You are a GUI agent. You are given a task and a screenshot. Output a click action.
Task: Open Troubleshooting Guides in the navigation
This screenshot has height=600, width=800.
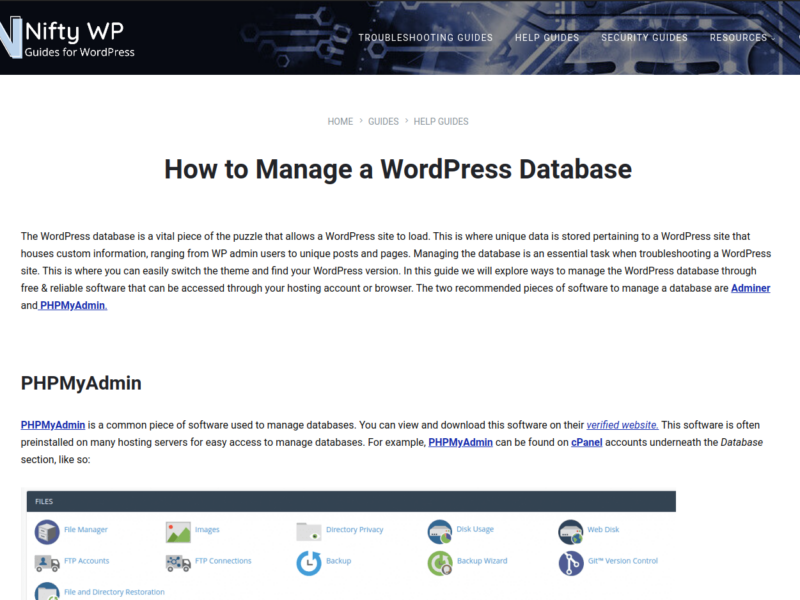(x=425, y=38)
